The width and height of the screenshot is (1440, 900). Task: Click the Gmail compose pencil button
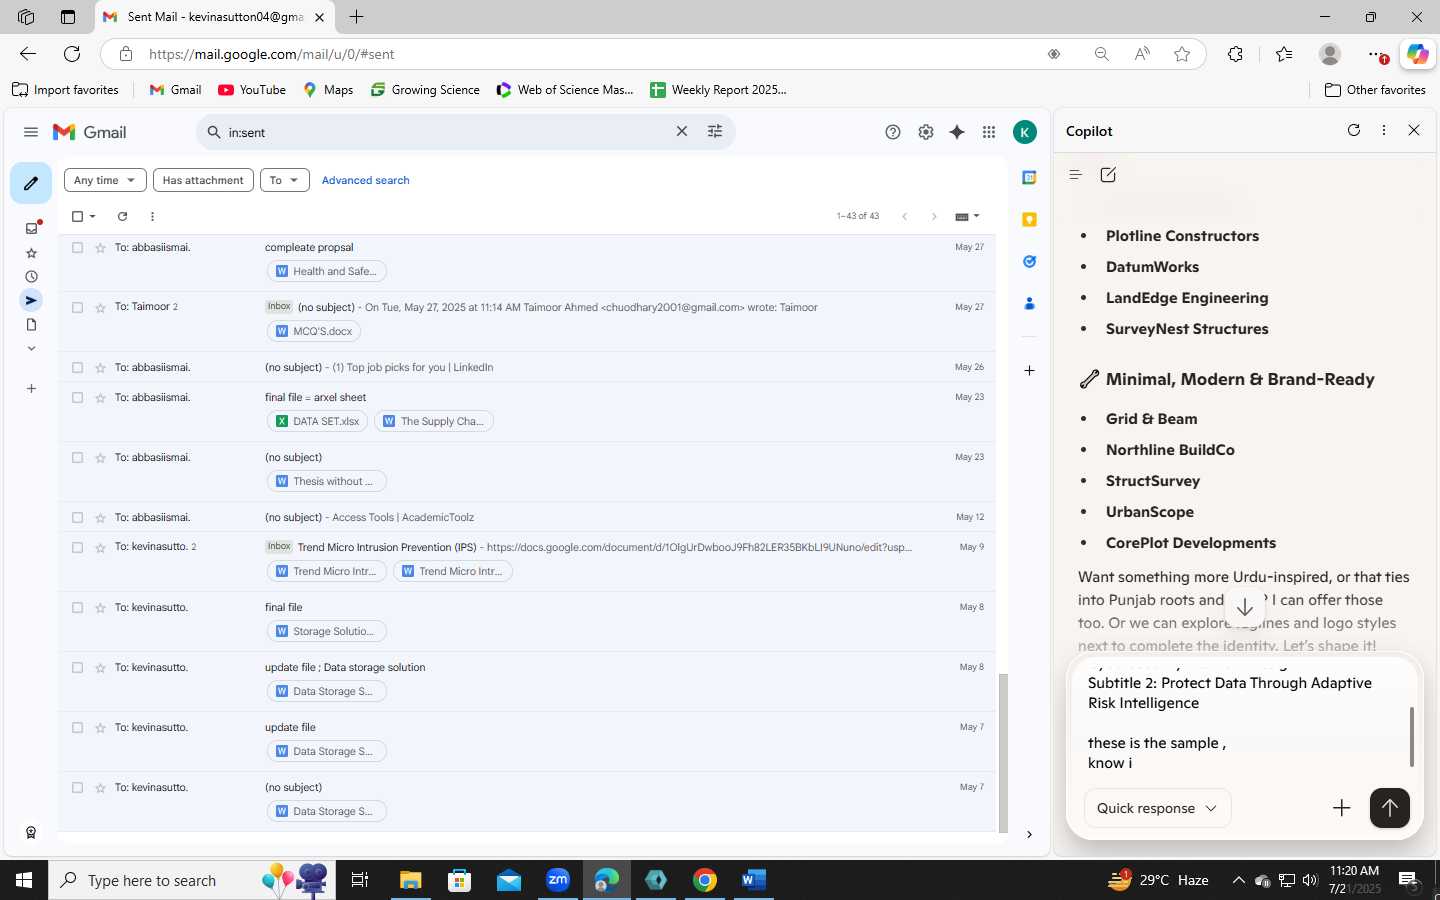[31, 183]
